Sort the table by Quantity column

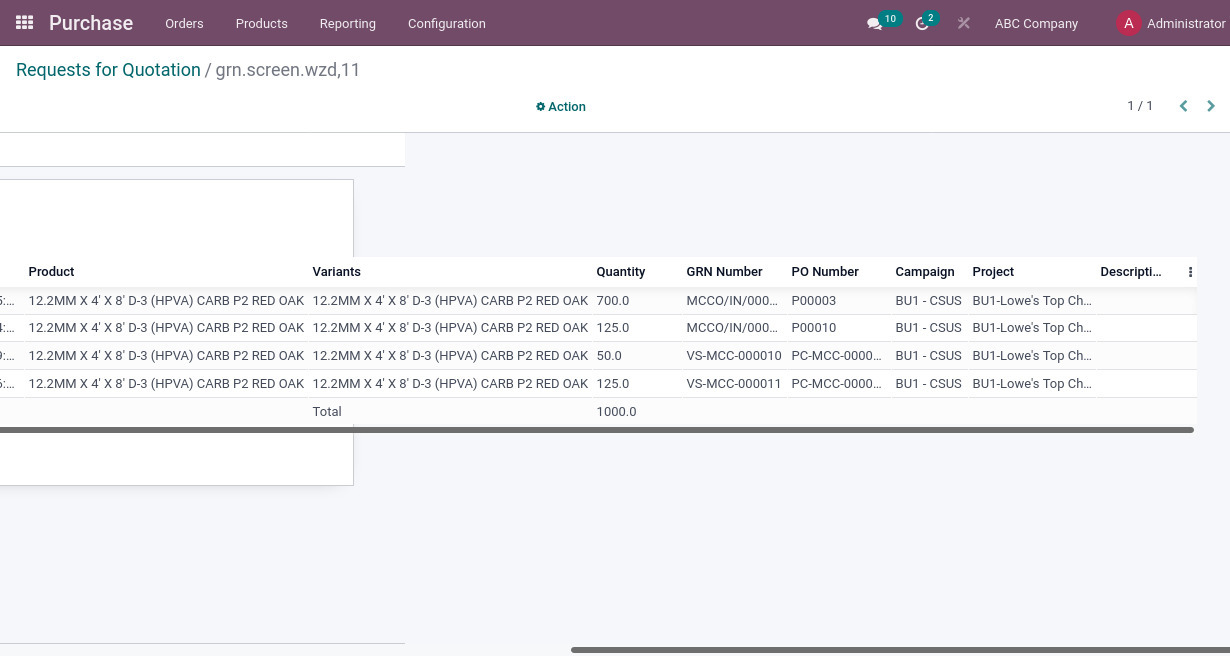(x=620, y=271)
